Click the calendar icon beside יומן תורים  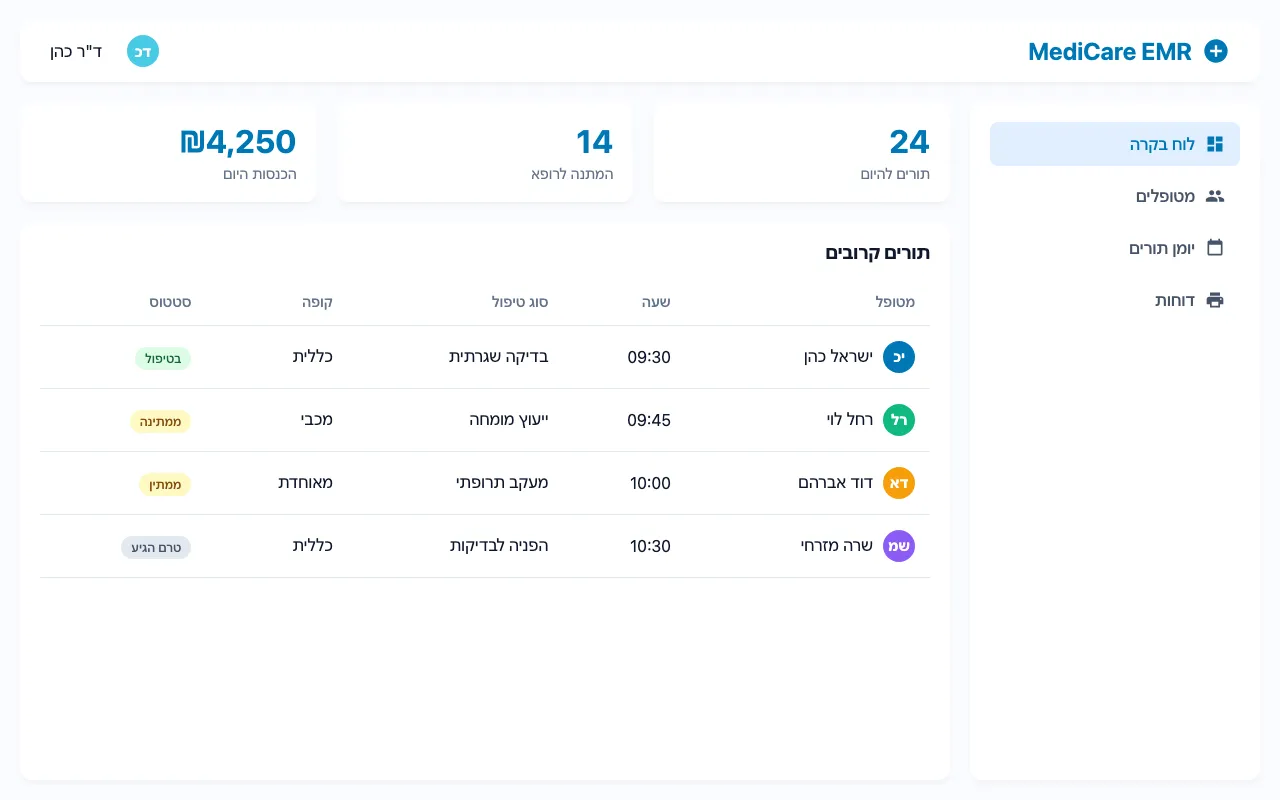[x=1215, y=248]
